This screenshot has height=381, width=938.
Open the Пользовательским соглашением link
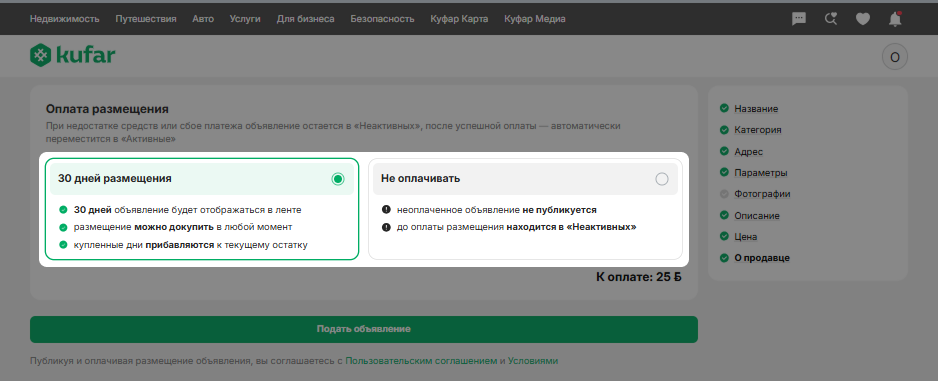pyautogui.click(x=421, y=361)
